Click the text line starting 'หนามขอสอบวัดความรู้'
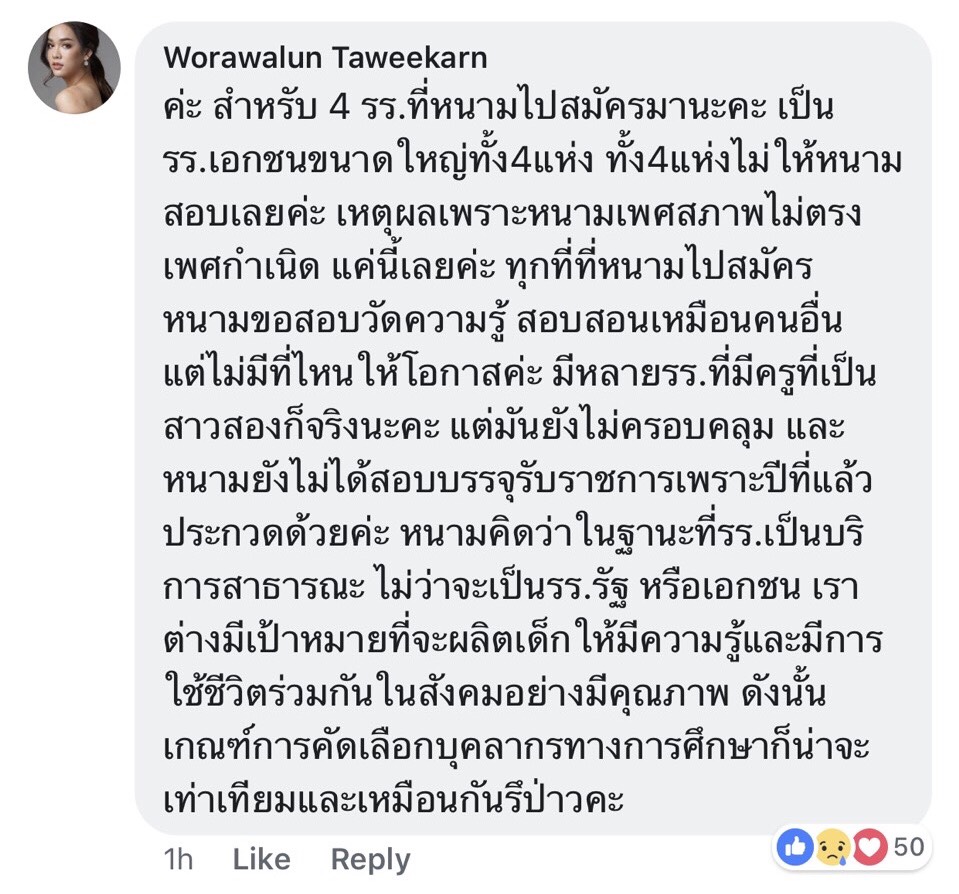 tap(503, 321)
